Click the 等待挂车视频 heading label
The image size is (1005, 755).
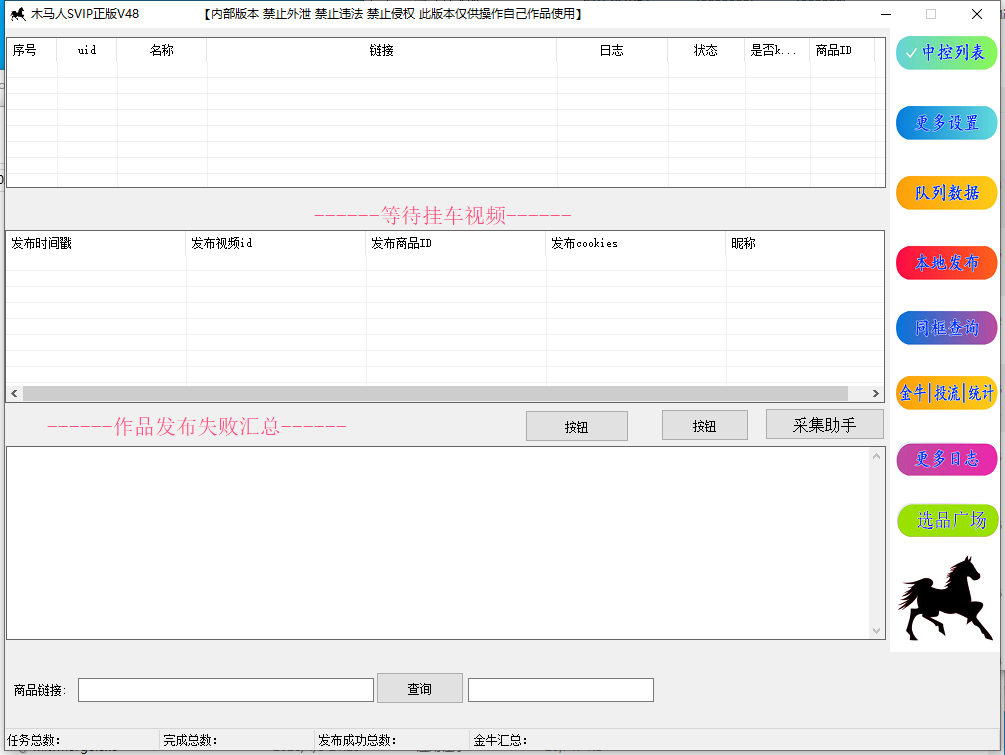click(442, 215)
